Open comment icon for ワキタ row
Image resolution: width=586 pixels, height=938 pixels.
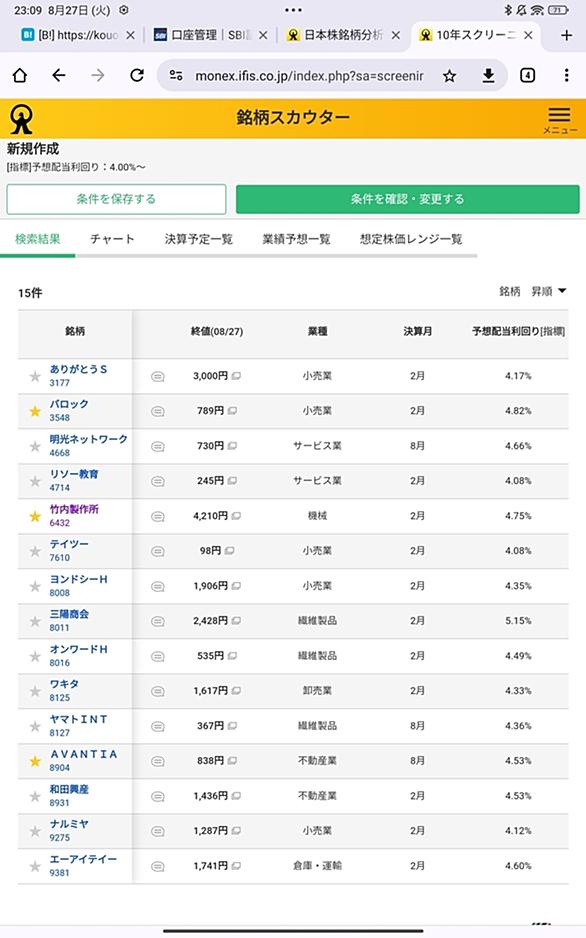pos(158,691)
